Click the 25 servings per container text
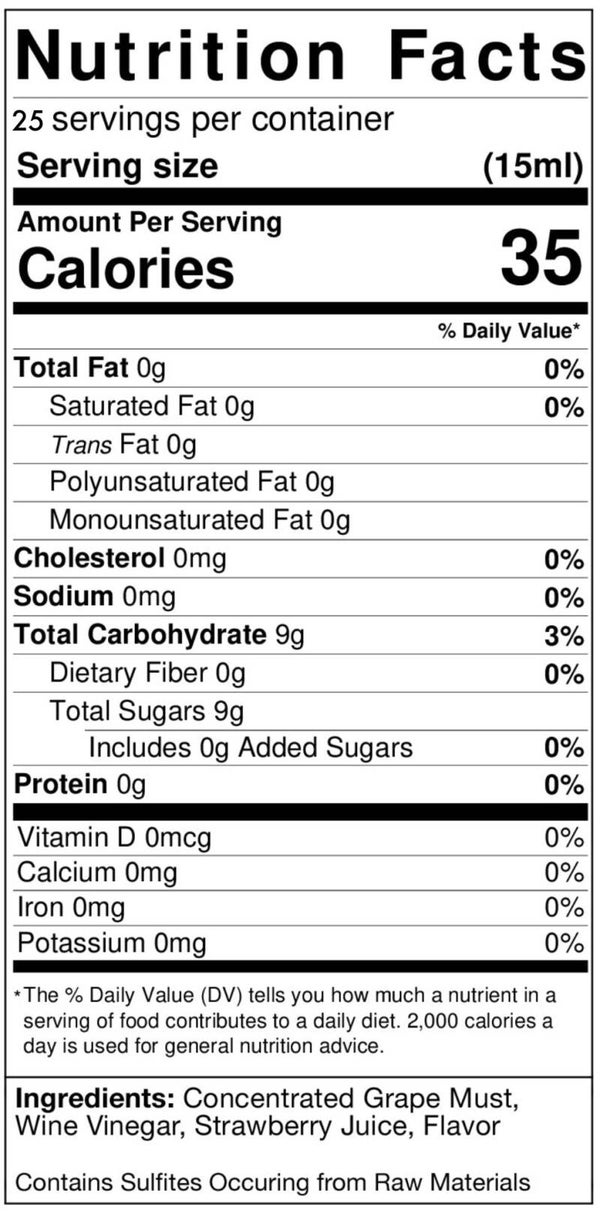This screenshot has height=1214, width=600. pyautogui.click(x=204, y=120)
